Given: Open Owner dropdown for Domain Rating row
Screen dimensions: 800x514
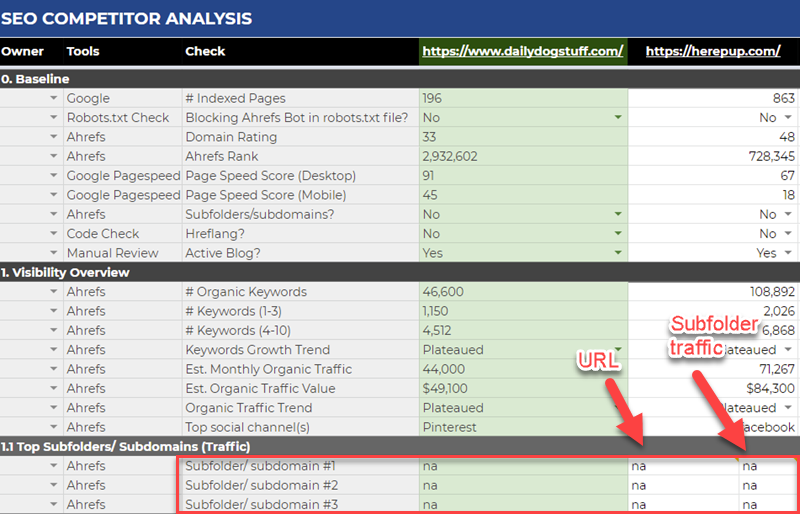Looking at the screenshot, I should click(x=53, y=138).
